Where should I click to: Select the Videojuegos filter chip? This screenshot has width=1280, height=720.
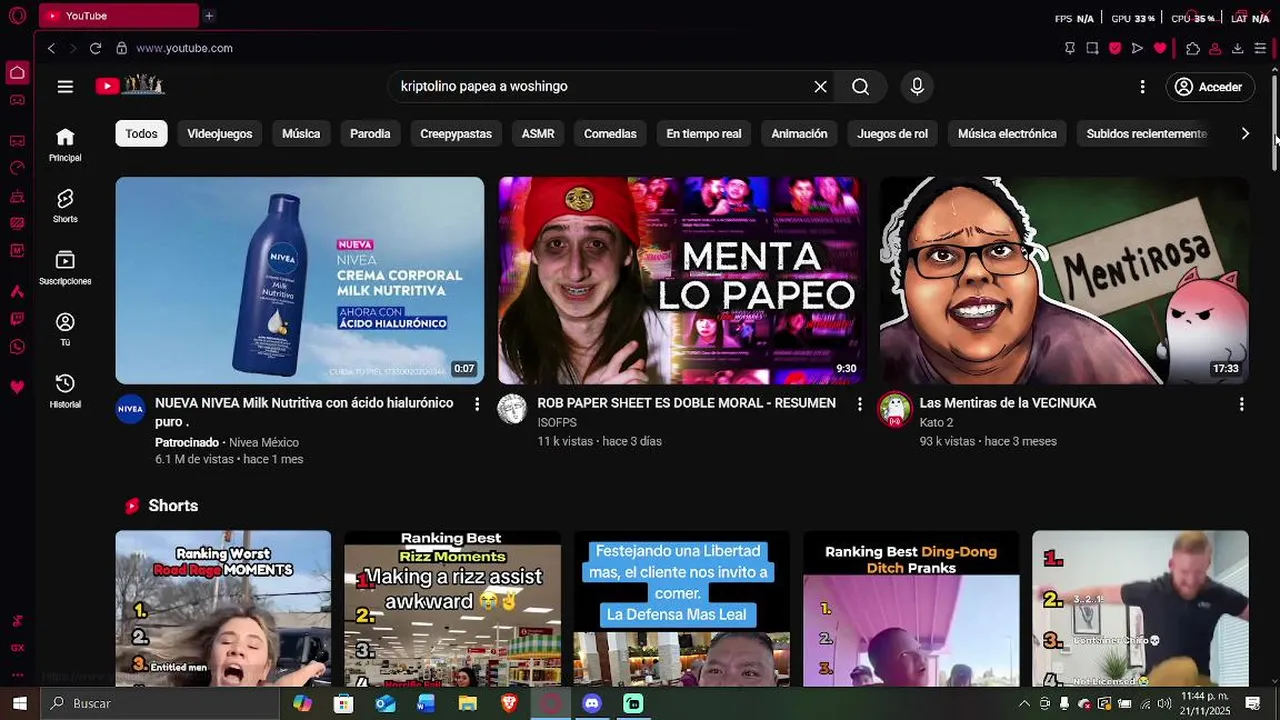pos(220,133)
